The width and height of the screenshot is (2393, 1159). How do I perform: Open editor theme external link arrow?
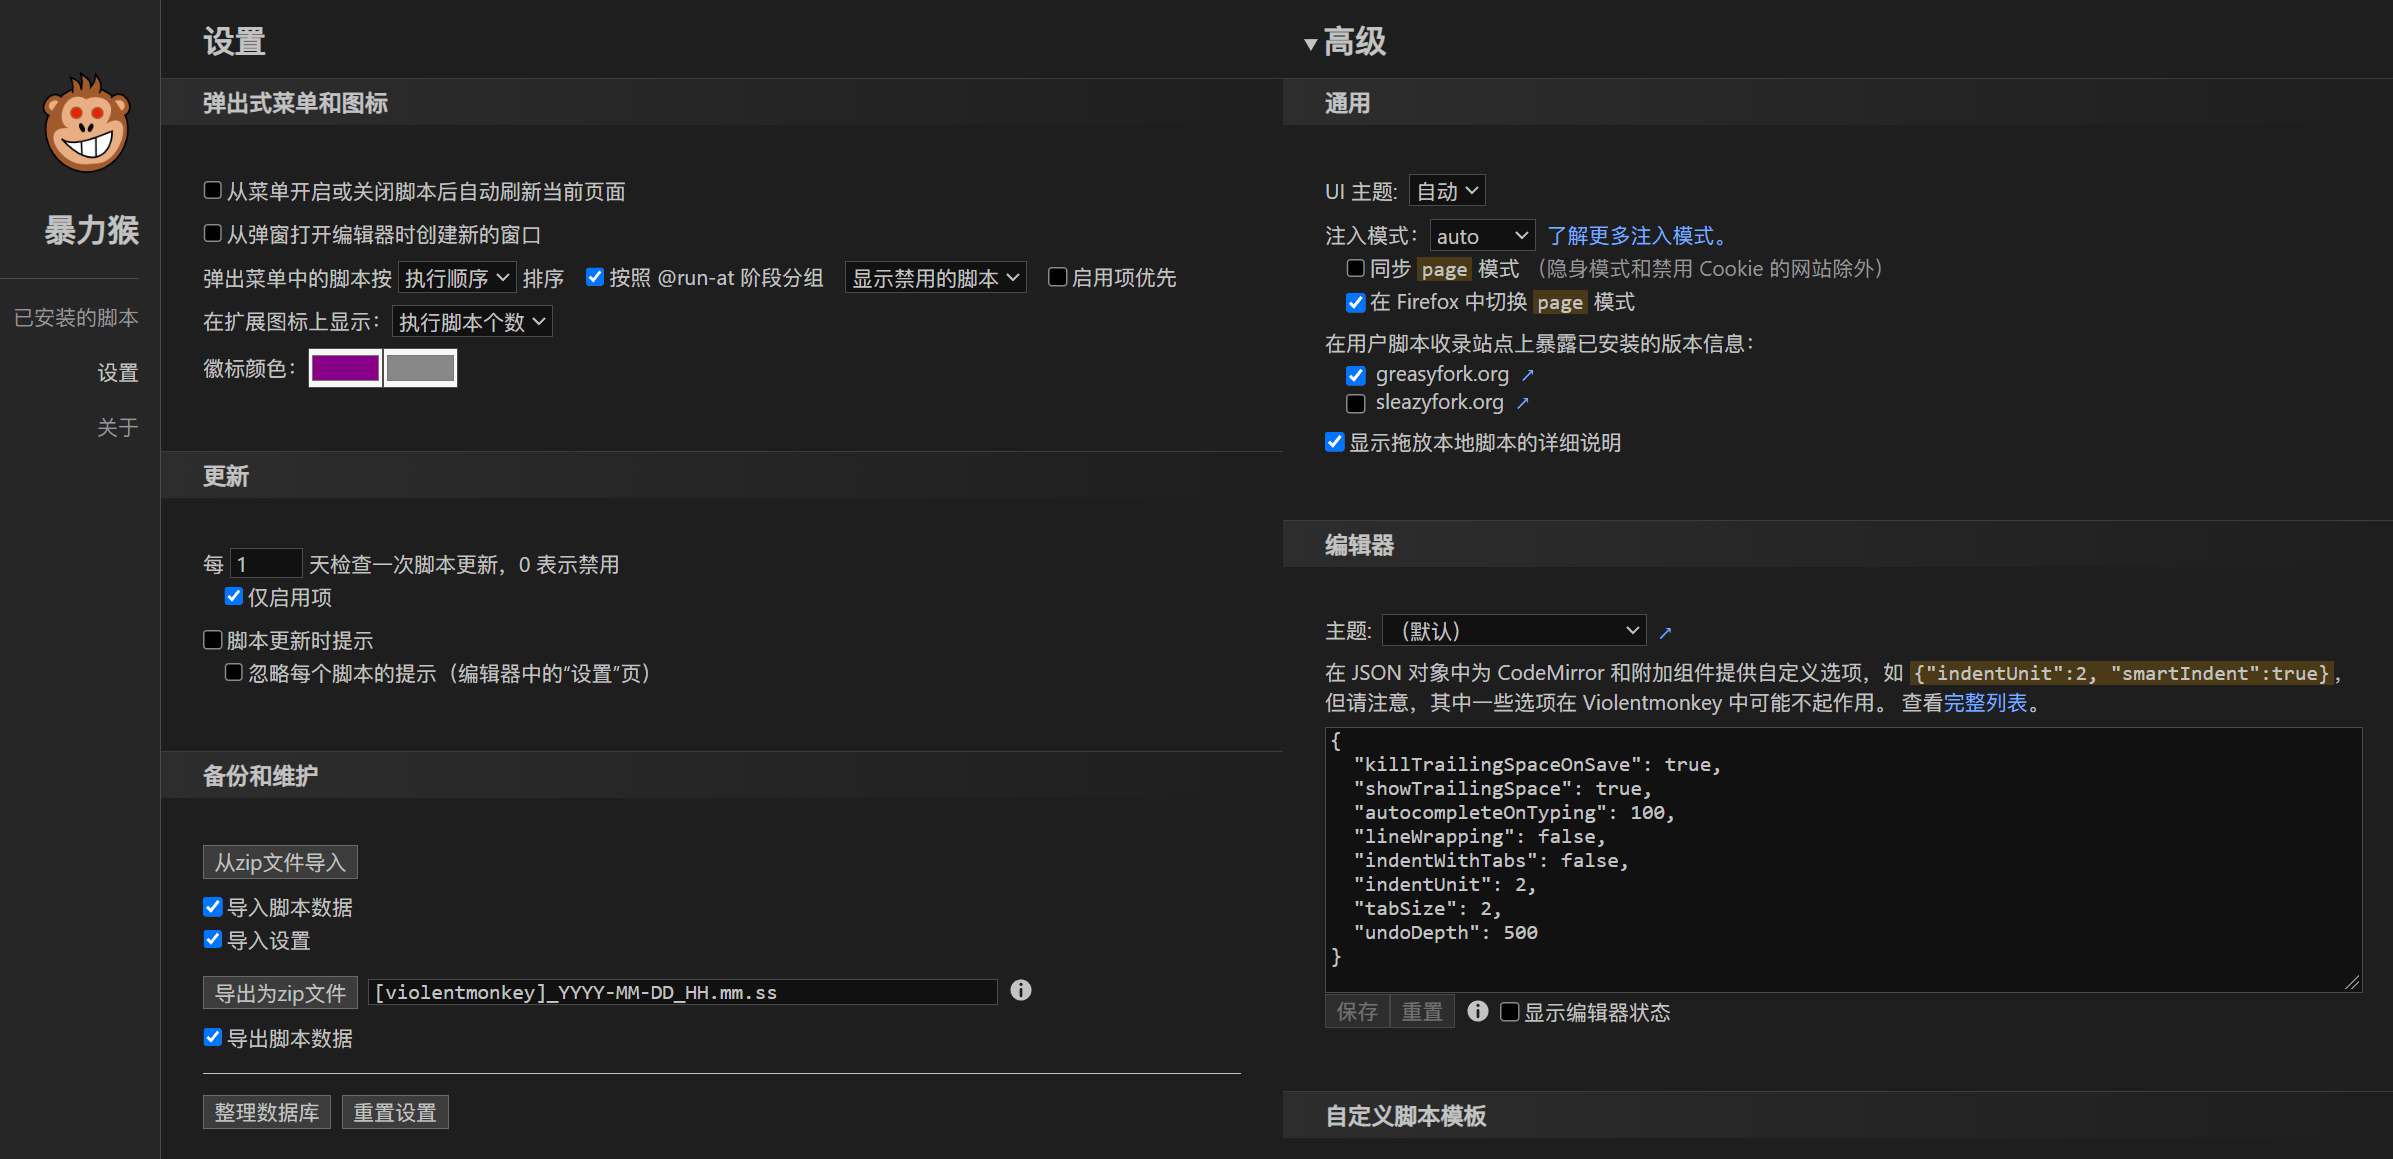point(1665,632)
